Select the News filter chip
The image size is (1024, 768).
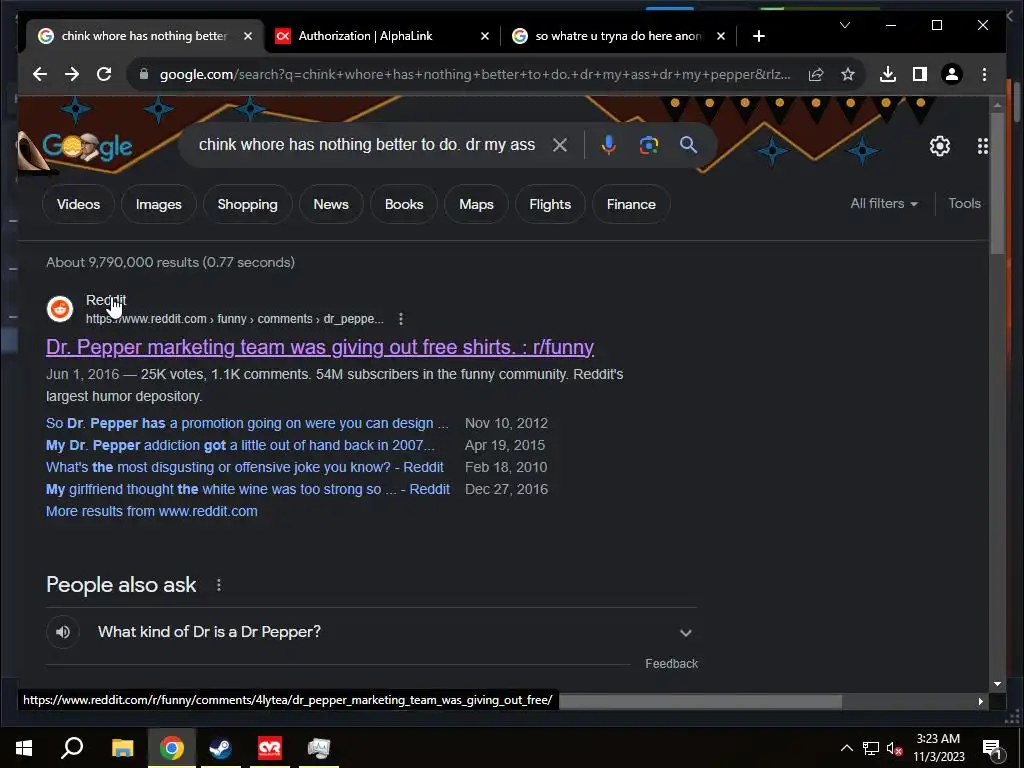point(331,204)
